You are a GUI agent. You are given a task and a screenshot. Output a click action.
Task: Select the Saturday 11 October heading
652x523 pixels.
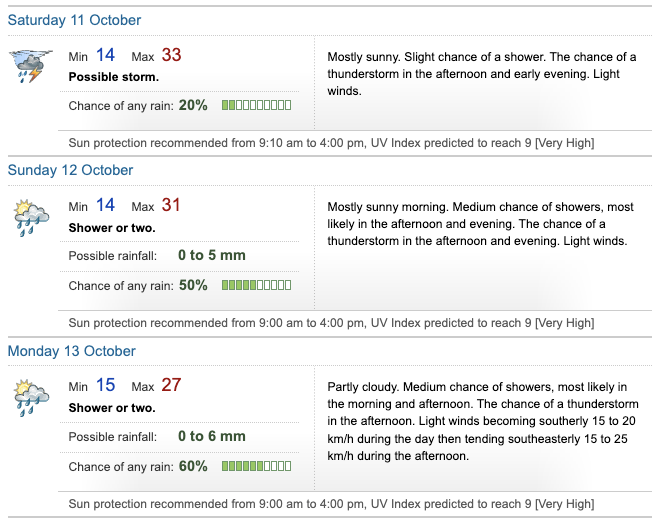point(74,20)
